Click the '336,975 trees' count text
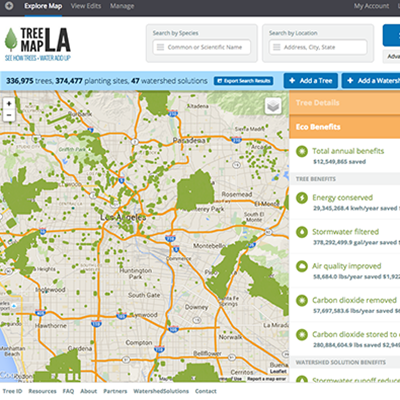This screenshot has width=400, height=400. (29, 81)
